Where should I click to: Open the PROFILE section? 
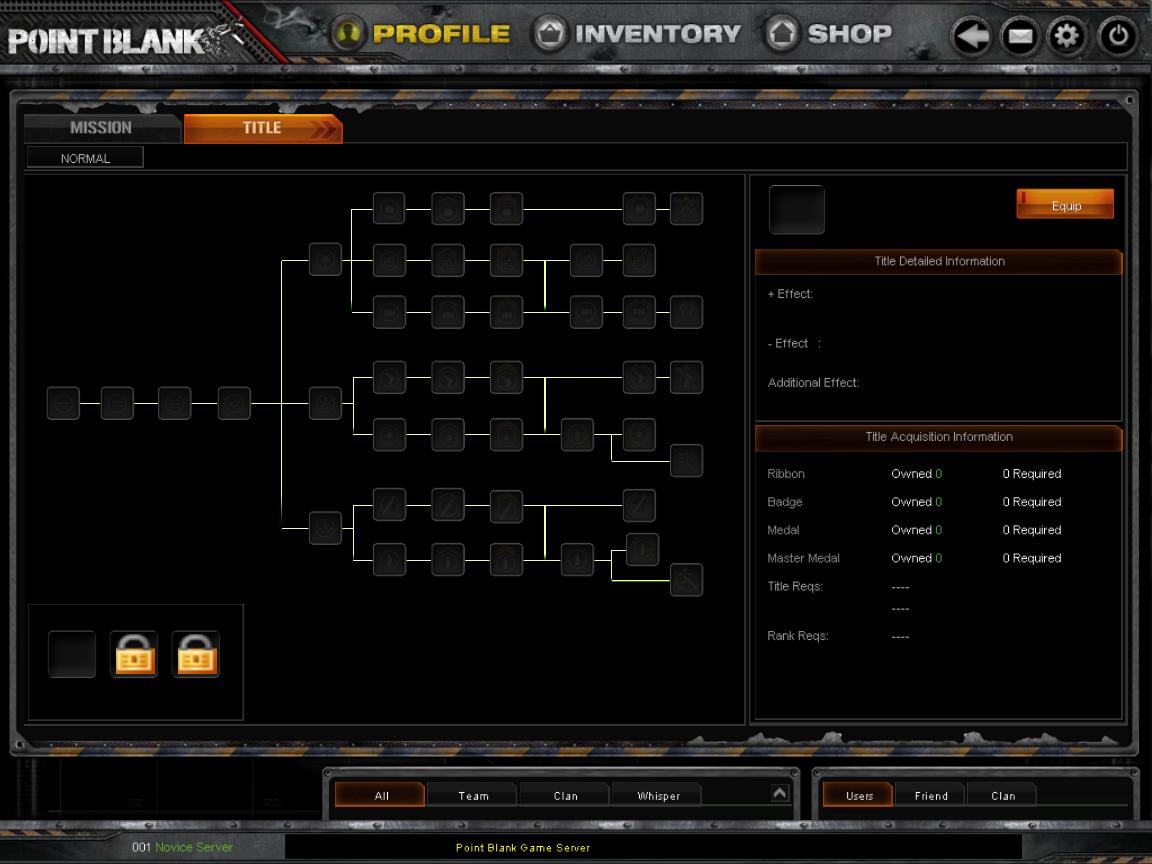[422, 34]
